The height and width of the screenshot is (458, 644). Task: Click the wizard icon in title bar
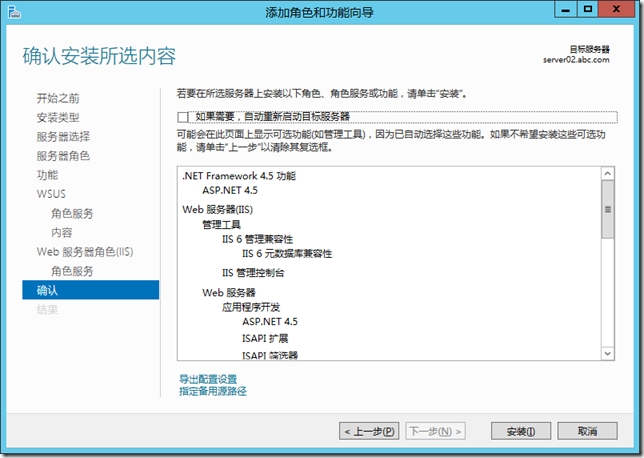click(x=15, y=12)
